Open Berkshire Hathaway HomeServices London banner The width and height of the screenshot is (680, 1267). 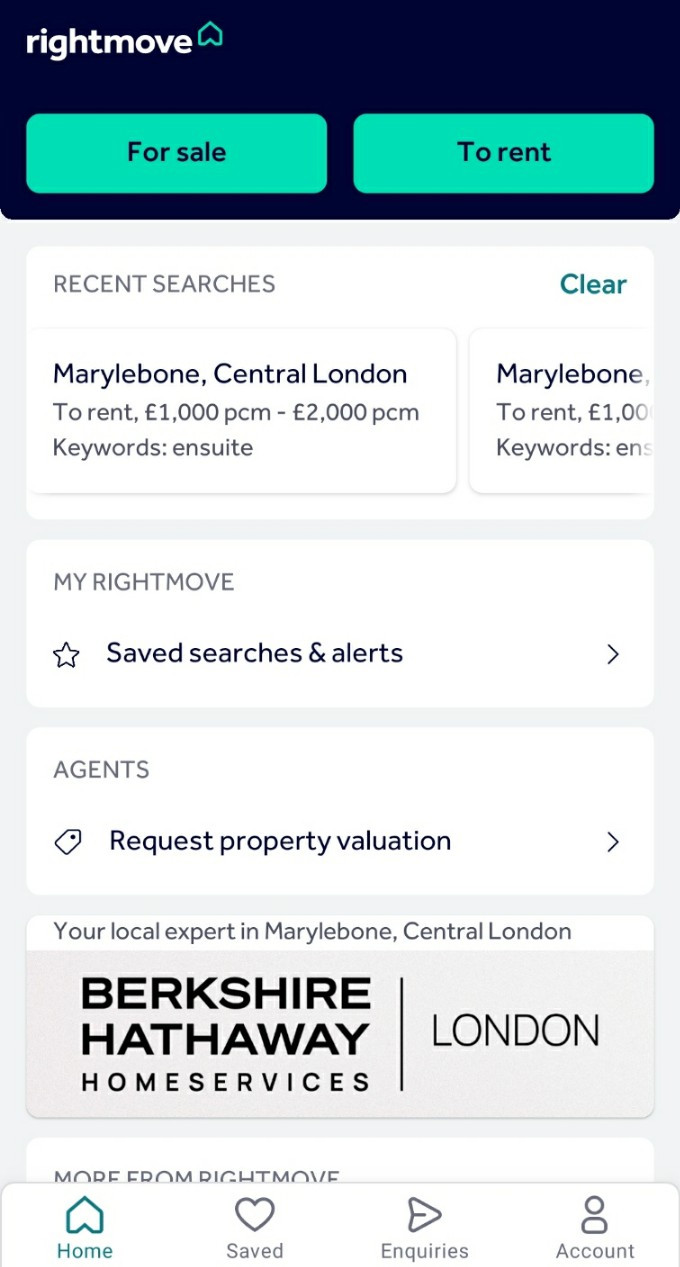click(x=340, y=1032)
